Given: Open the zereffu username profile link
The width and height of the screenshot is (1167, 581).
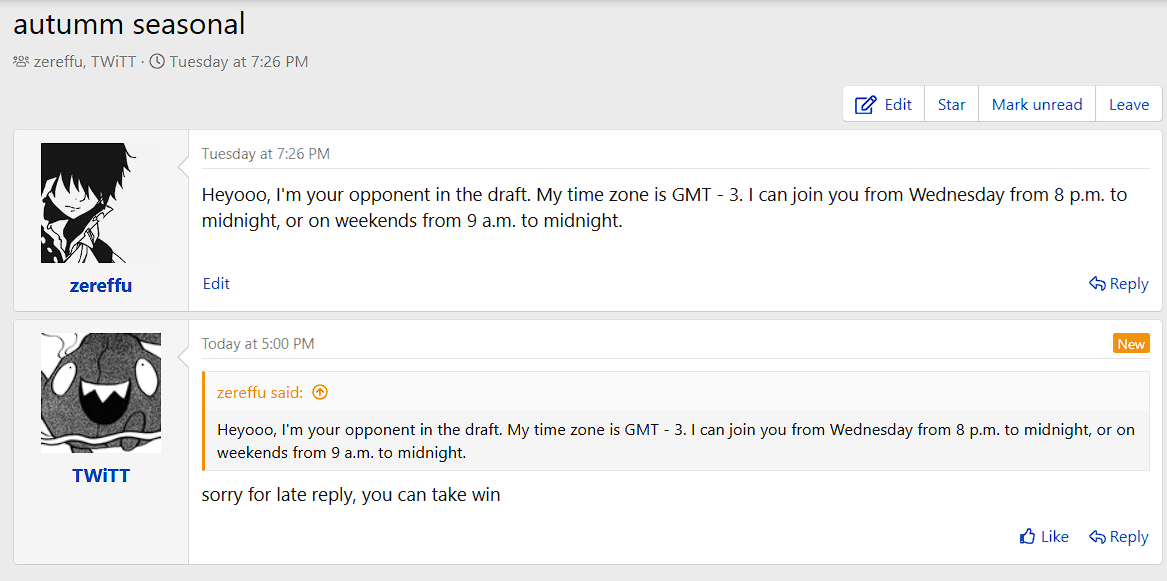Looking at the screenshot, I should tap(101, 286).
